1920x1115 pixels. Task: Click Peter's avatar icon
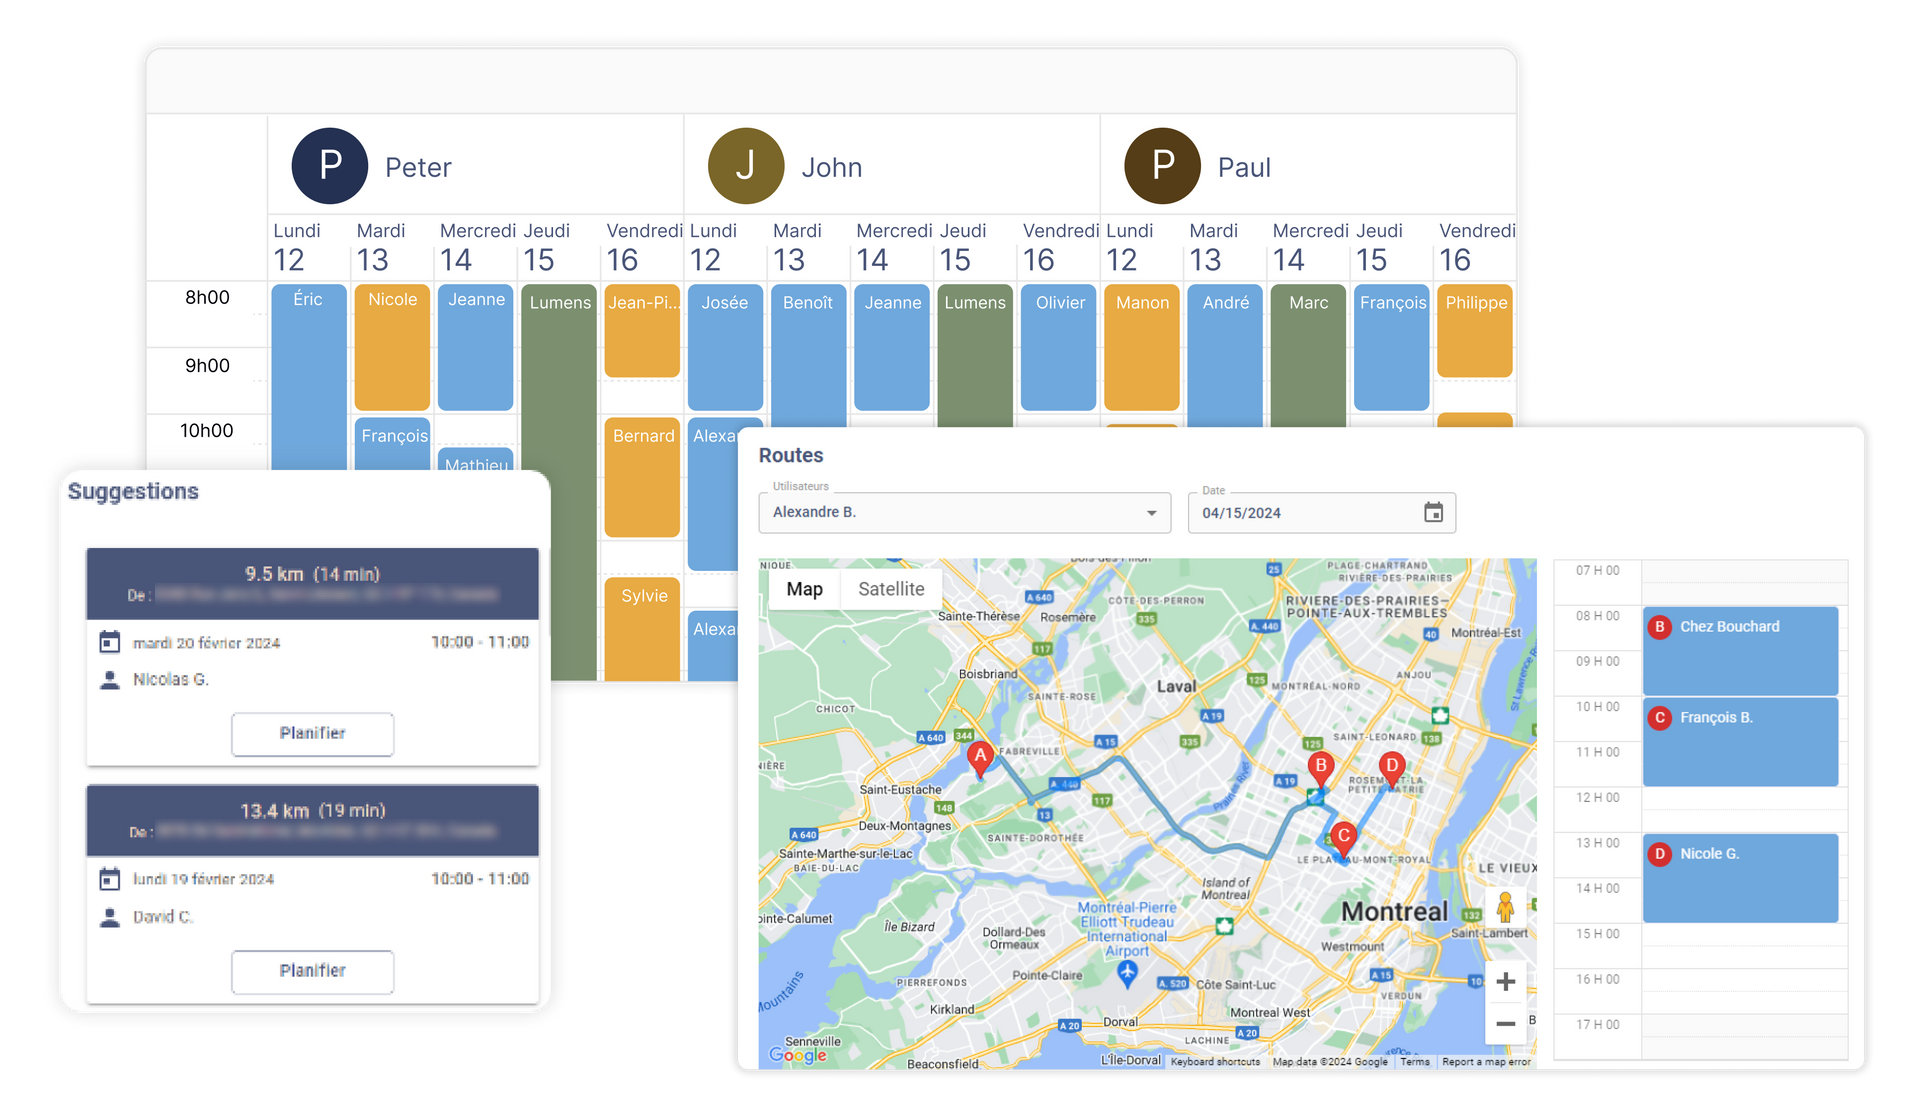[x=329, y=165]
